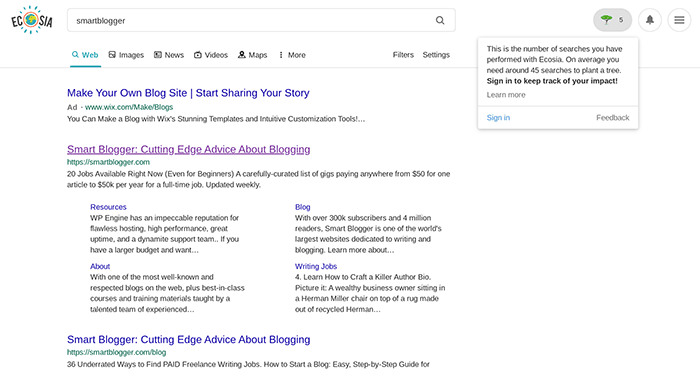Open the Maps tab
This screenshot has height=371, width=700.
(x=252, y=55)
